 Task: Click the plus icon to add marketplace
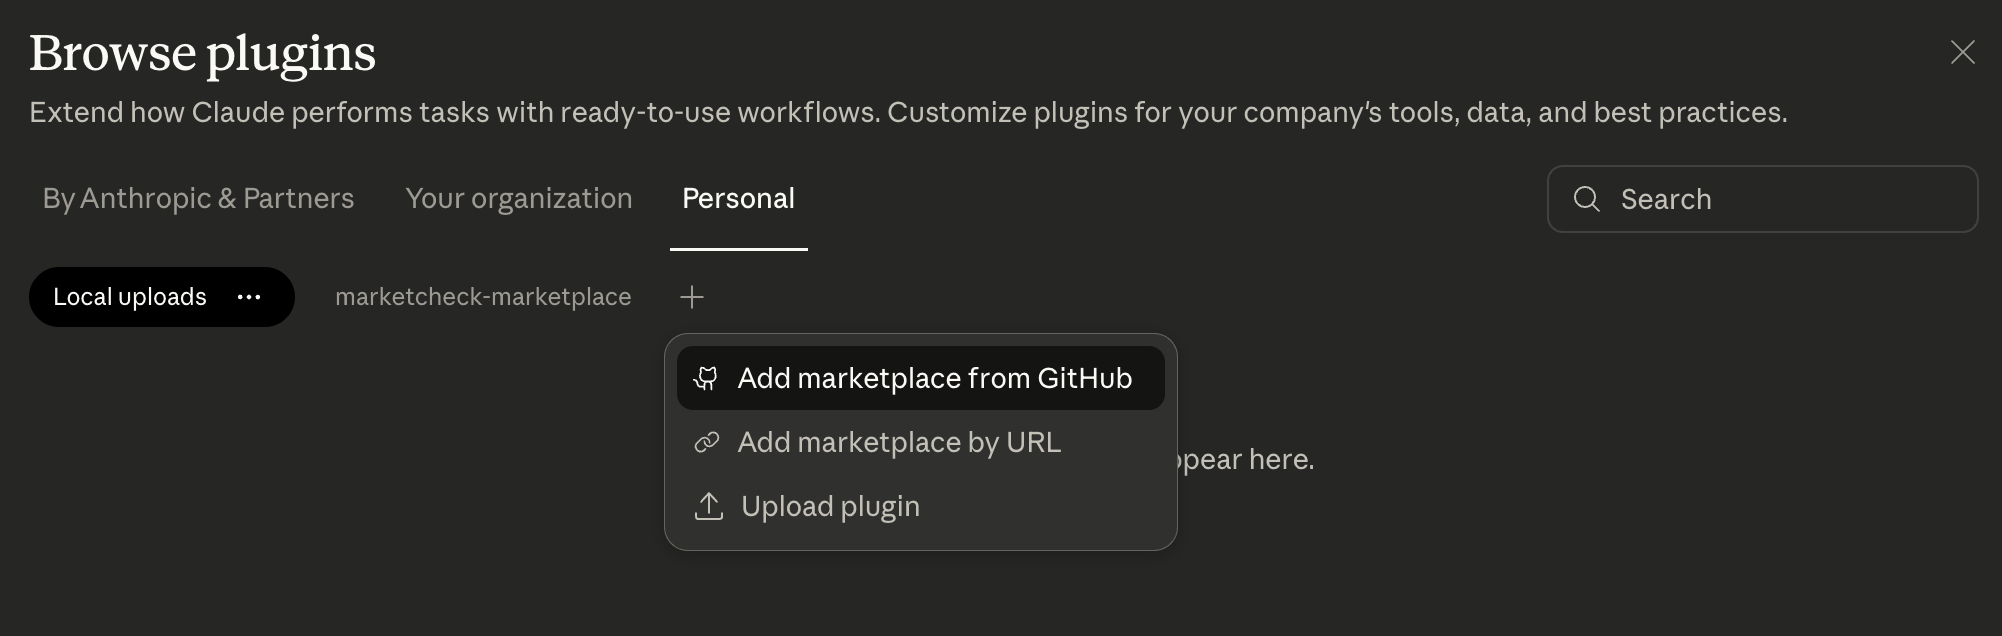(692, 297)
